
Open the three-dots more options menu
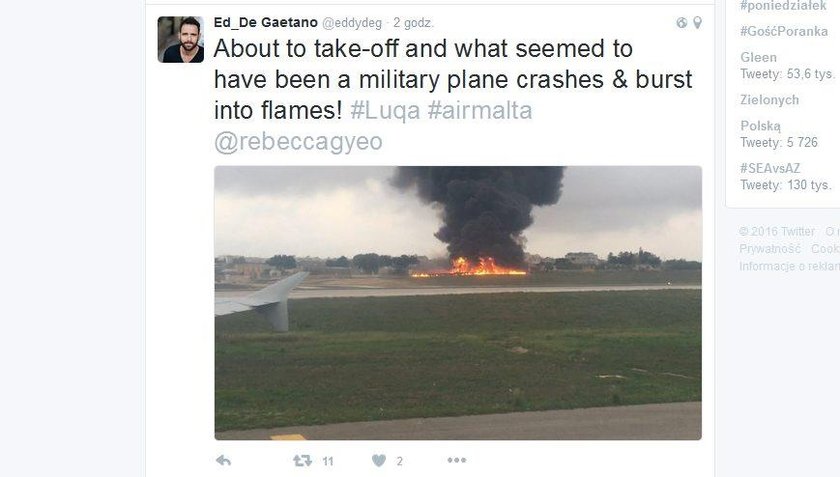pyautogui.click(x=456, y=460)
